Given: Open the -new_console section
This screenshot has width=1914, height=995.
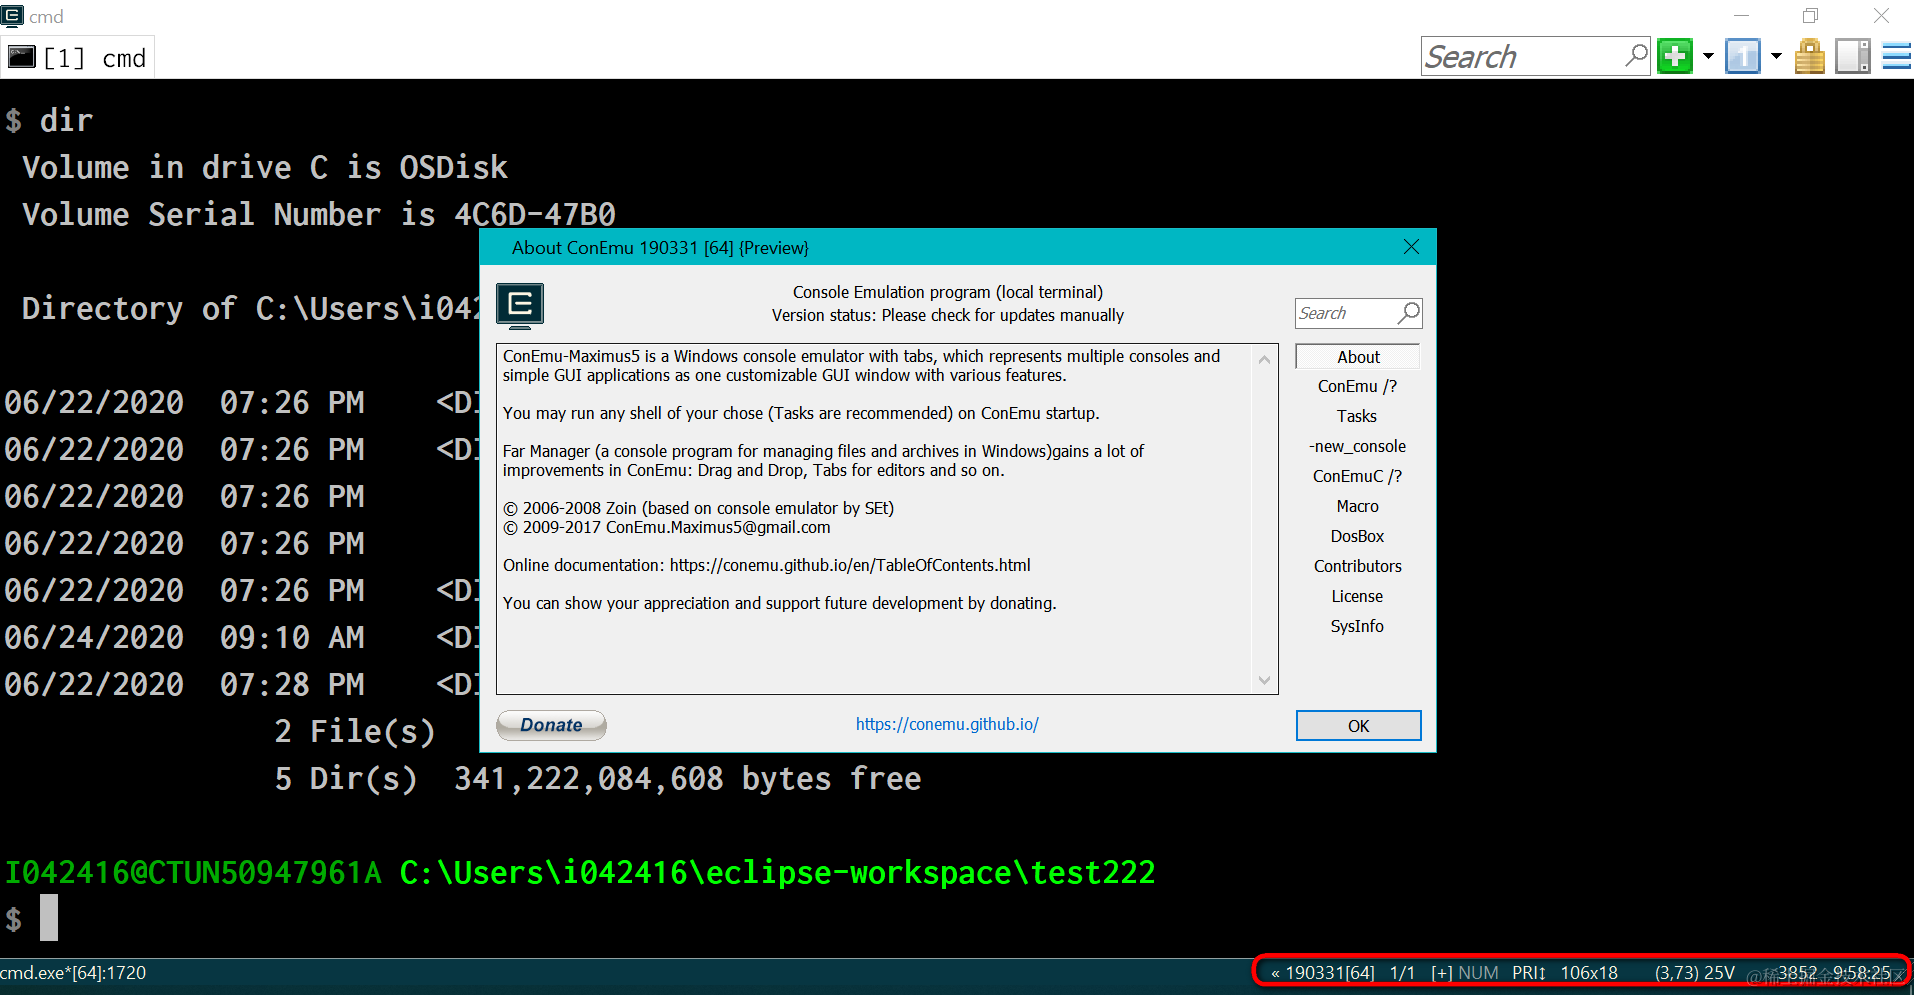Looking at the screenshot, I should pos(1357,446).
